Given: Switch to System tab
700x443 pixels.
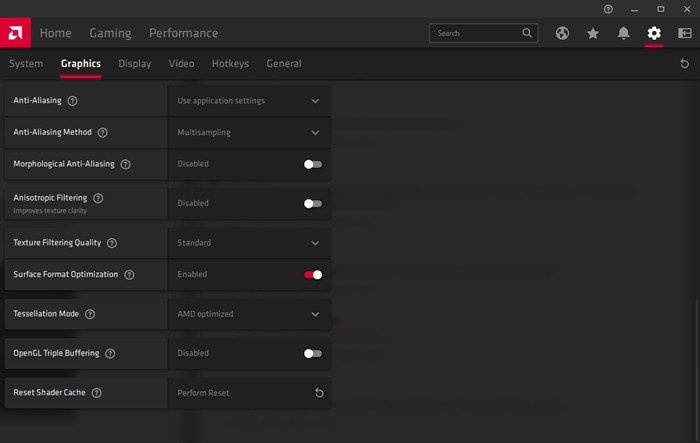Looking at the screenshot, I should pyautogui.click(x=26, y=63).
